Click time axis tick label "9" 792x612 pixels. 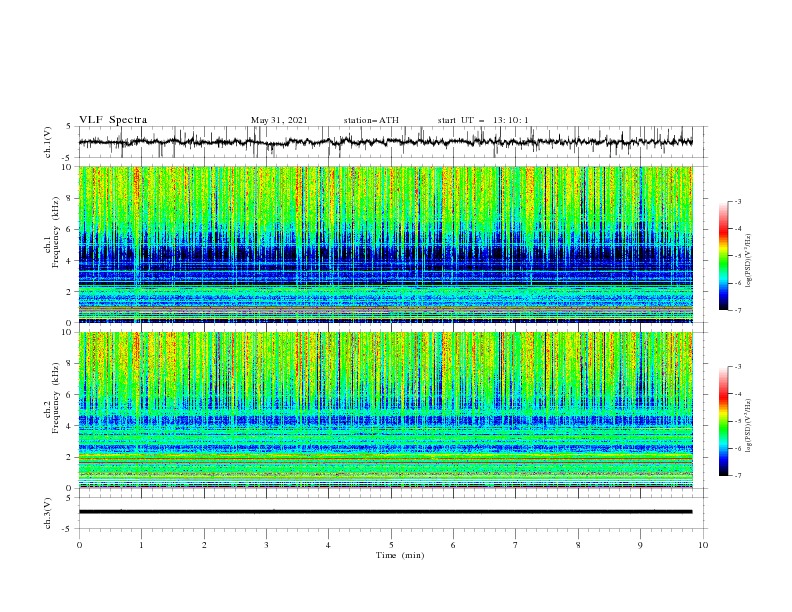pos(640,545)
